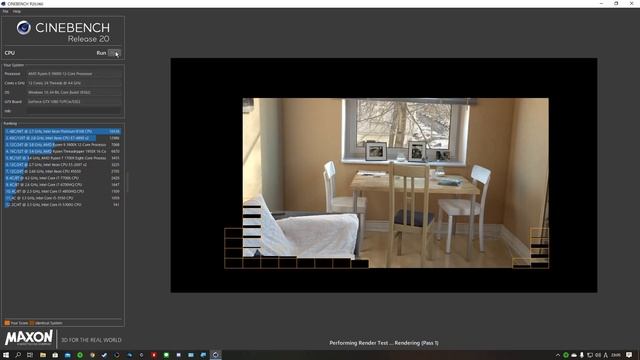Select the Xeon X5650 ranking row

pyautogui.click(x=63, y=171)
